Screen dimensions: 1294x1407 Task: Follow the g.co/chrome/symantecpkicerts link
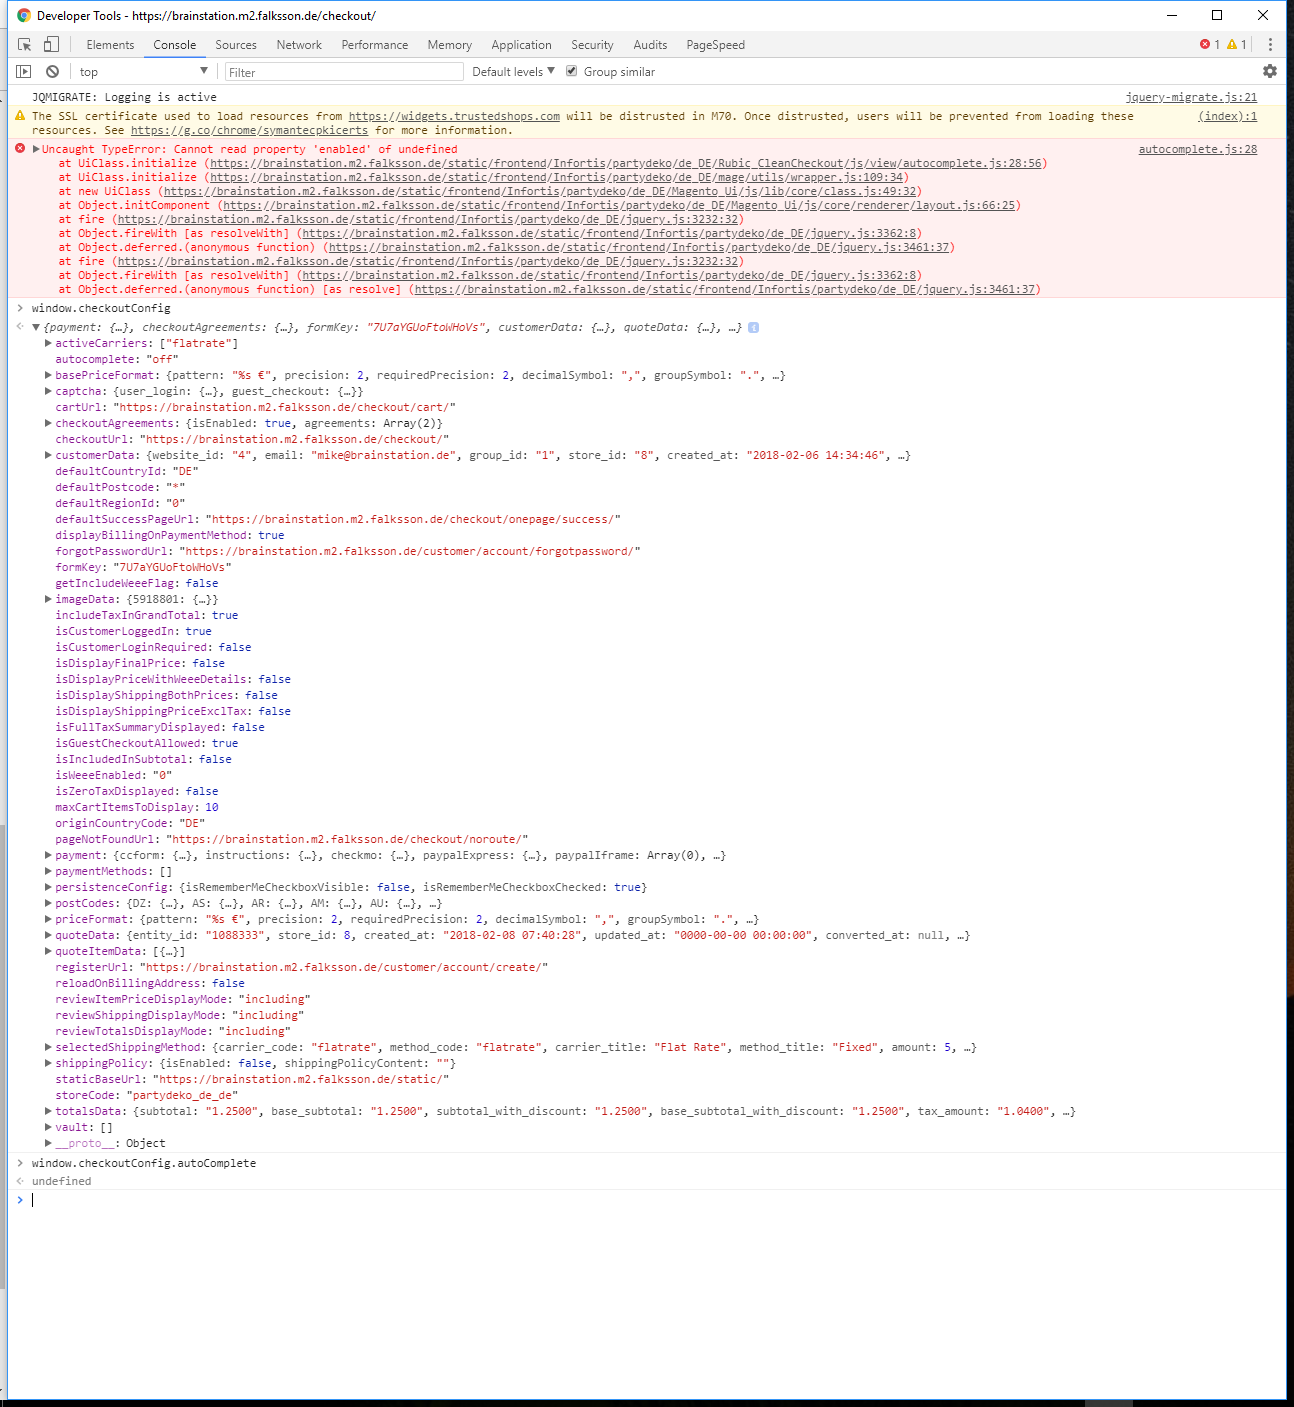tap(251, 130)
